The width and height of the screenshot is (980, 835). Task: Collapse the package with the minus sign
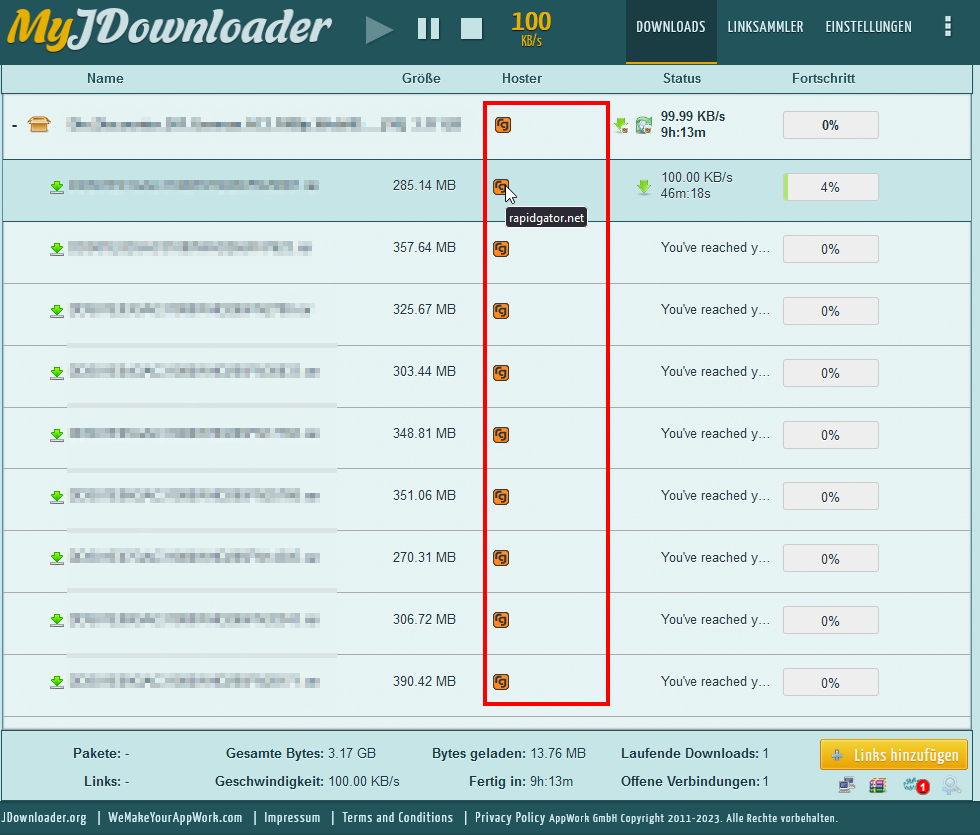click(14, 125)
